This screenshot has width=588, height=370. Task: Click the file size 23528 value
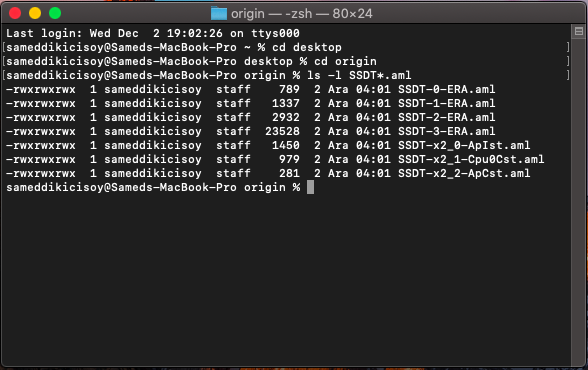[x=282, y=131]
